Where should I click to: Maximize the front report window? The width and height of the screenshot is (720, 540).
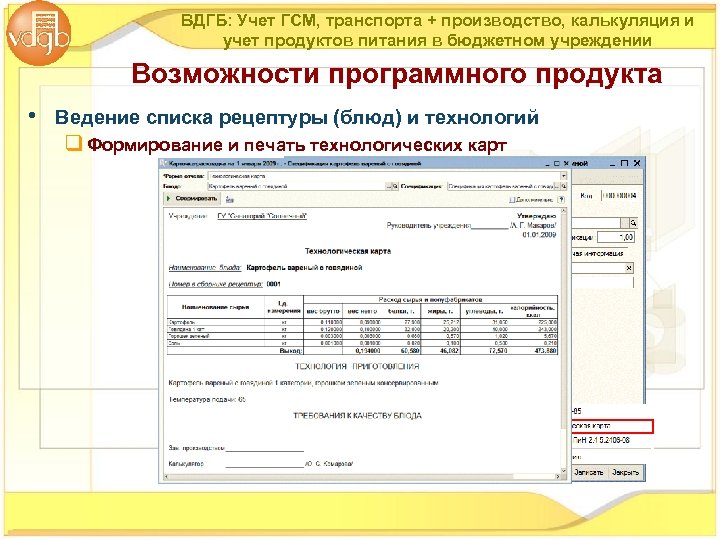tap(557, 164)
